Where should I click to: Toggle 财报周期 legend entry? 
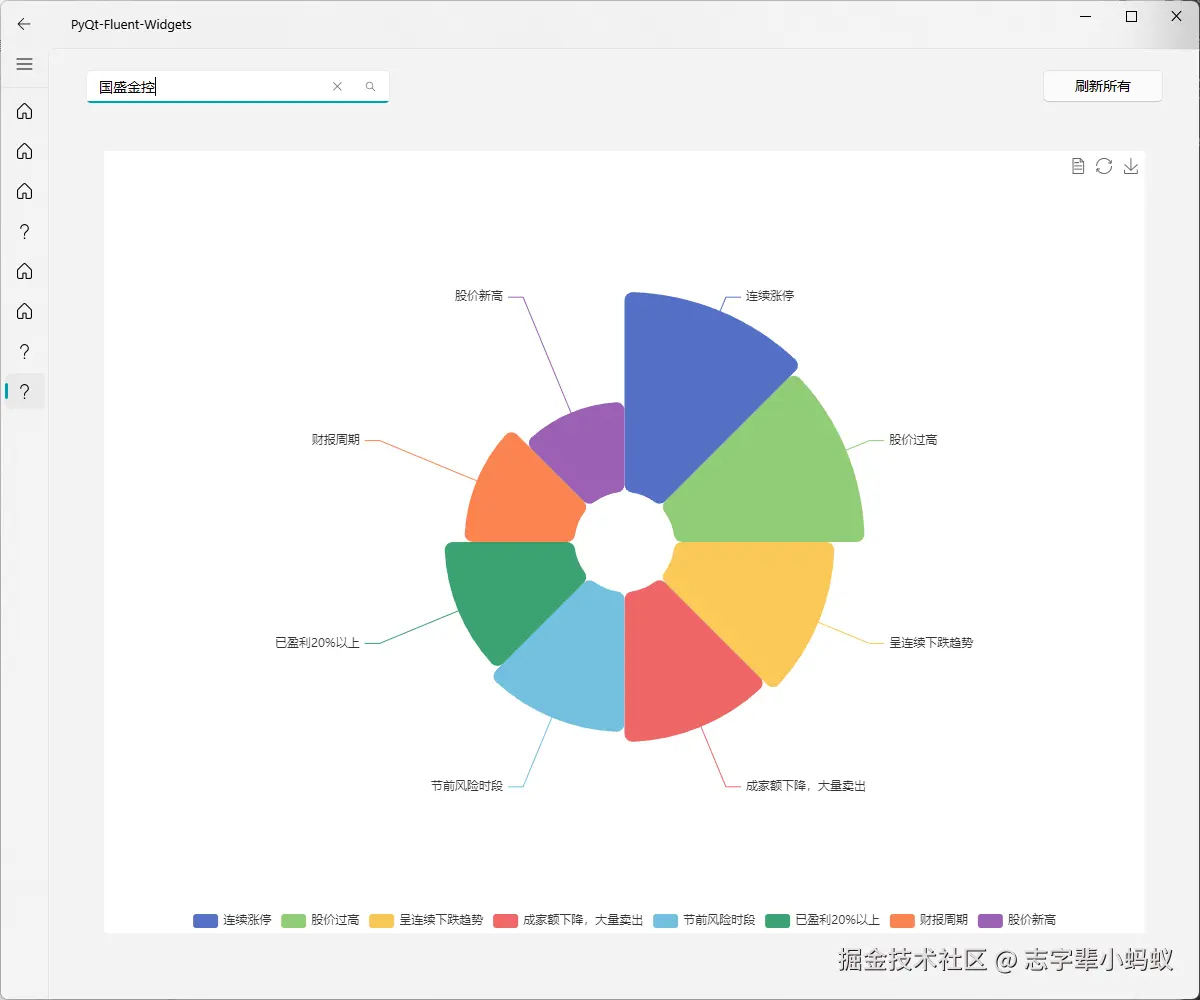pos(929,920)
